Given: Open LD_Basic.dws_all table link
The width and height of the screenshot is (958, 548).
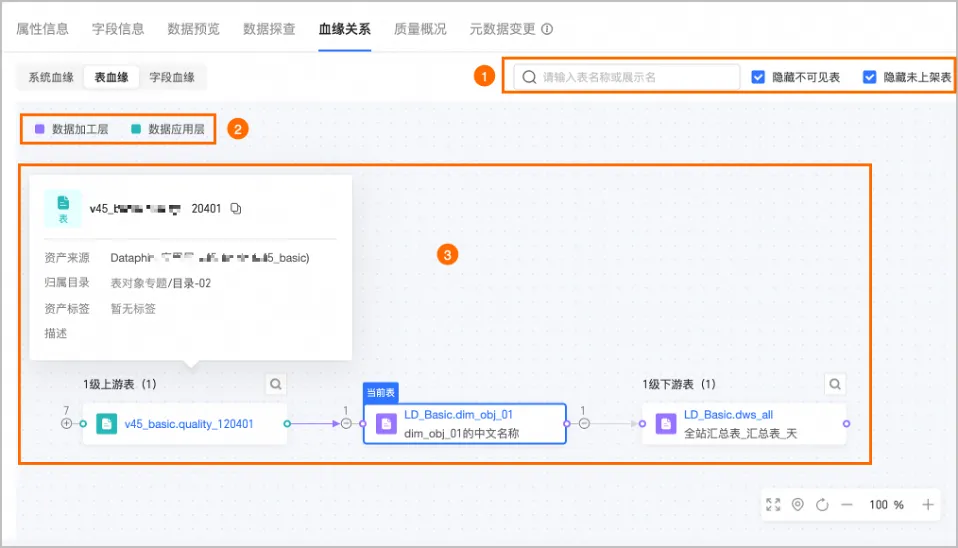Looking at the screenshot, I should pyautogui.click(x=728, y=415).
